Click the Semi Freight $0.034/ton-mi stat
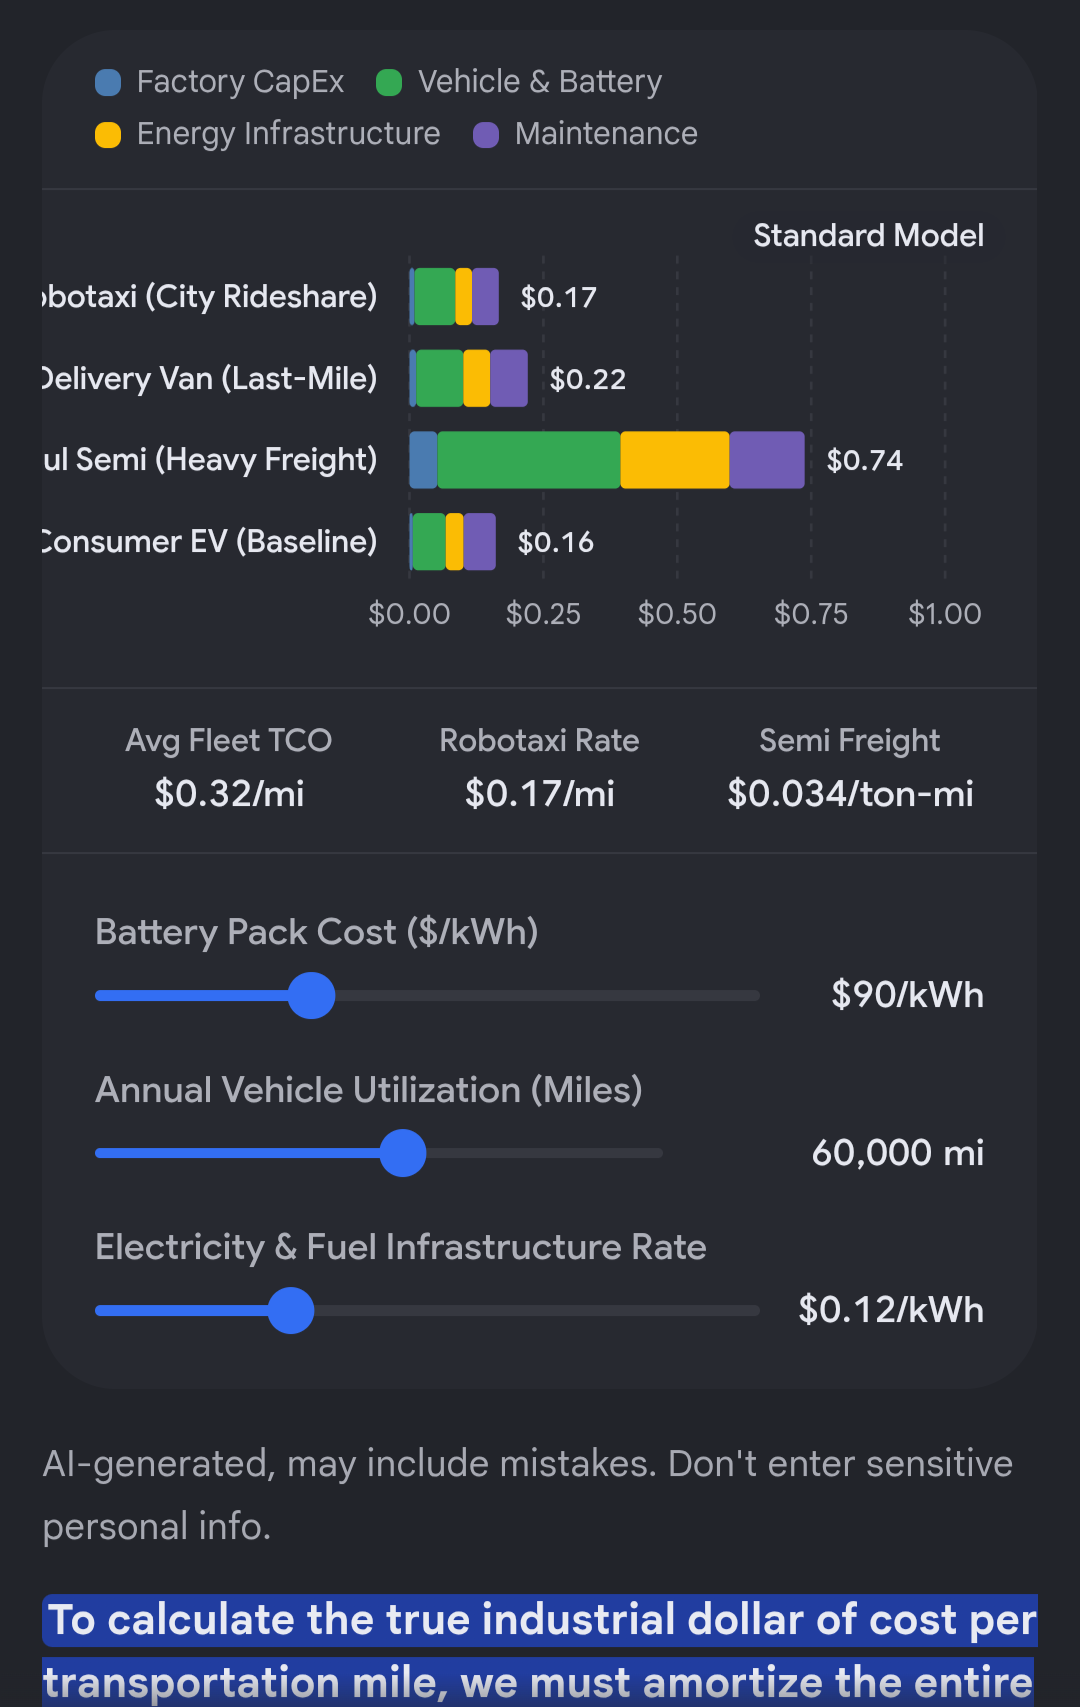Image resolution: width=1080 pixels, height=1707 pixels. (x=850, y=794)
